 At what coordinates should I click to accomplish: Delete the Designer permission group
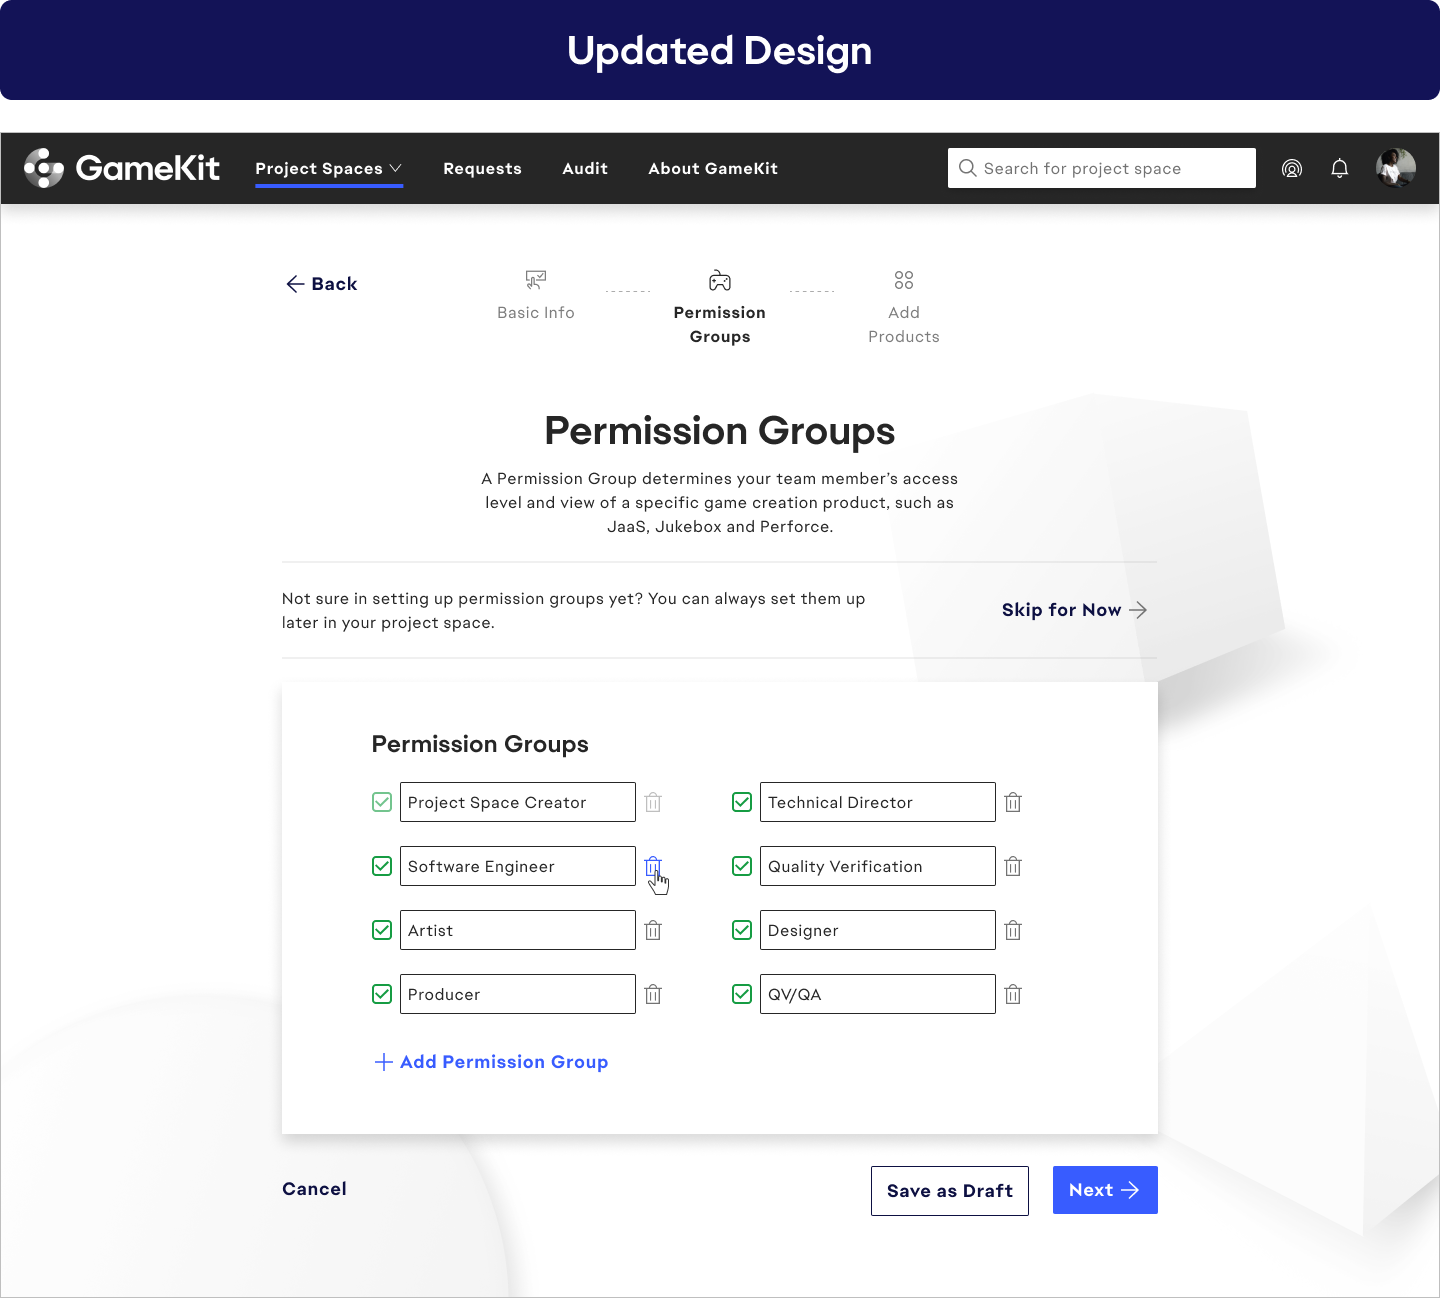coord(1013,930)
